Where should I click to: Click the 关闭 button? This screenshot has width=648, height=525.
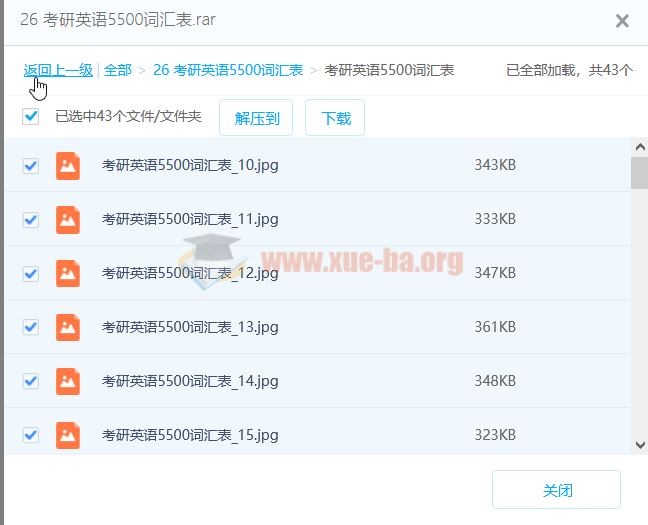tap(556, 490)
